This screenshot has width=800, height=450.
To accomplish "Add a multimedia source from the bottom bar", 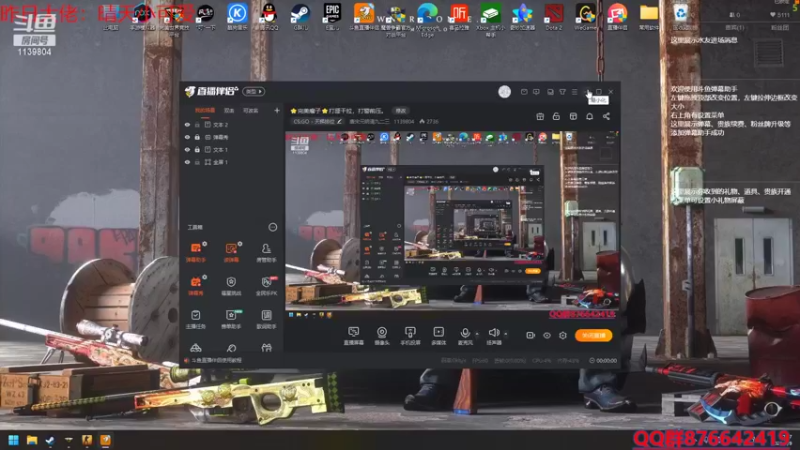I will click(439, 336).
